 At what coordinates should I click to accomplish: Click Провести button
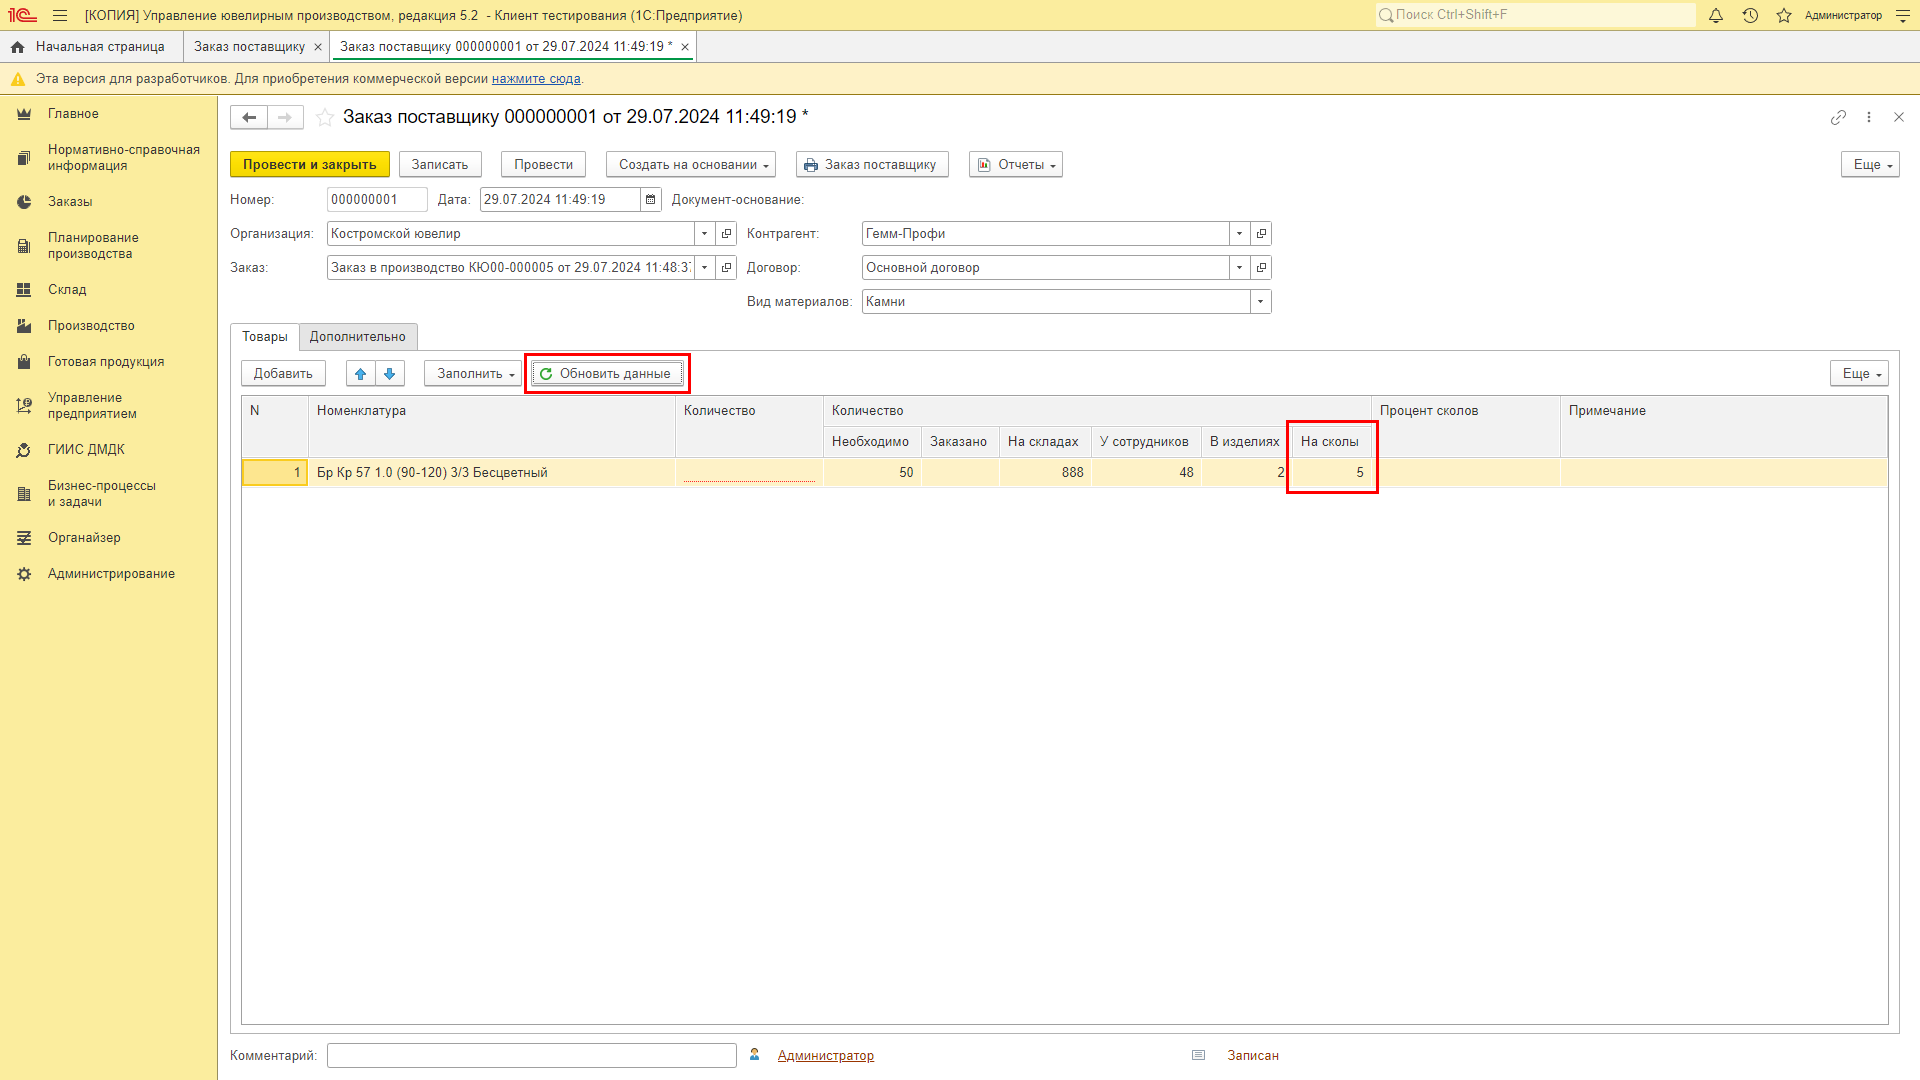pos(544,165)
